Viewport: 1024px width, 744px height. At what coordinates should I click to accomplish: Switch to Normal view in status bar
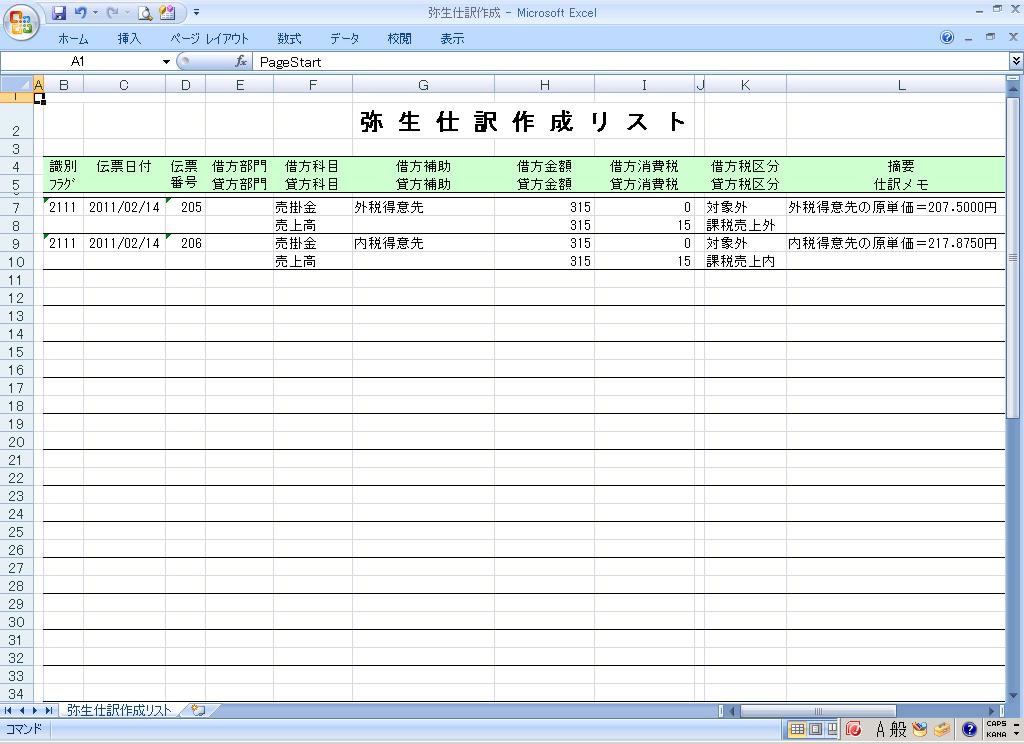click(797, 729)
